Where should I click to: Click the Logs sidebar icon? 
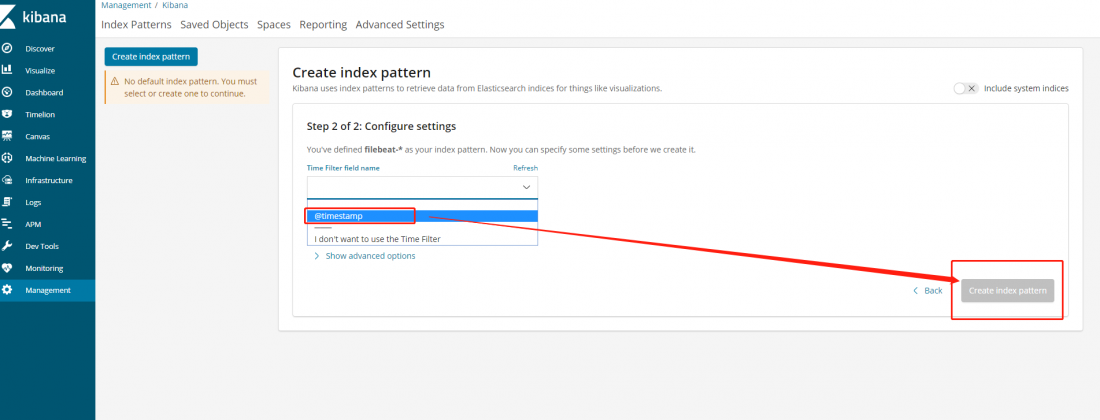7,202
